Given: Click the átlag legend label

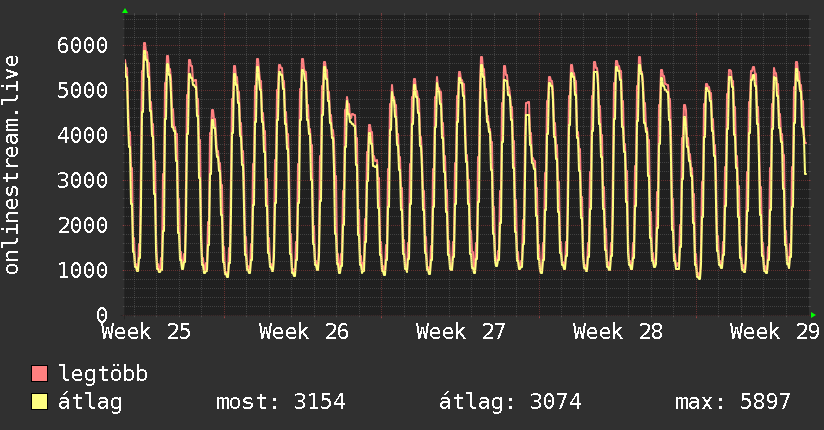Looking at the screenshot, I should 90,402.
